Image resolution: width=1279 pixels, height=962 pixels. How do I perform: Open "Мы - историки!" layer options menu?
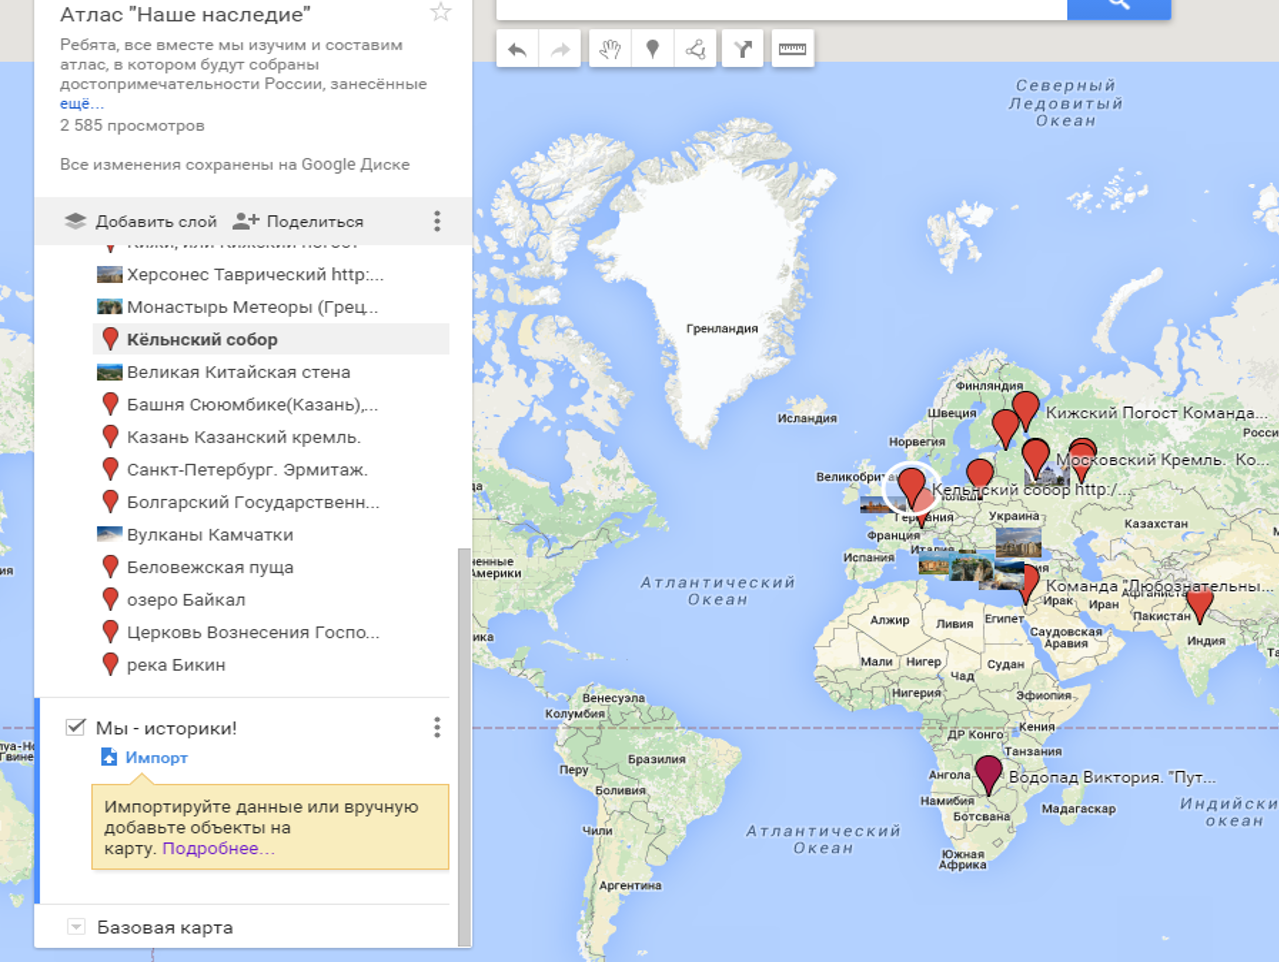pos(437,728)
